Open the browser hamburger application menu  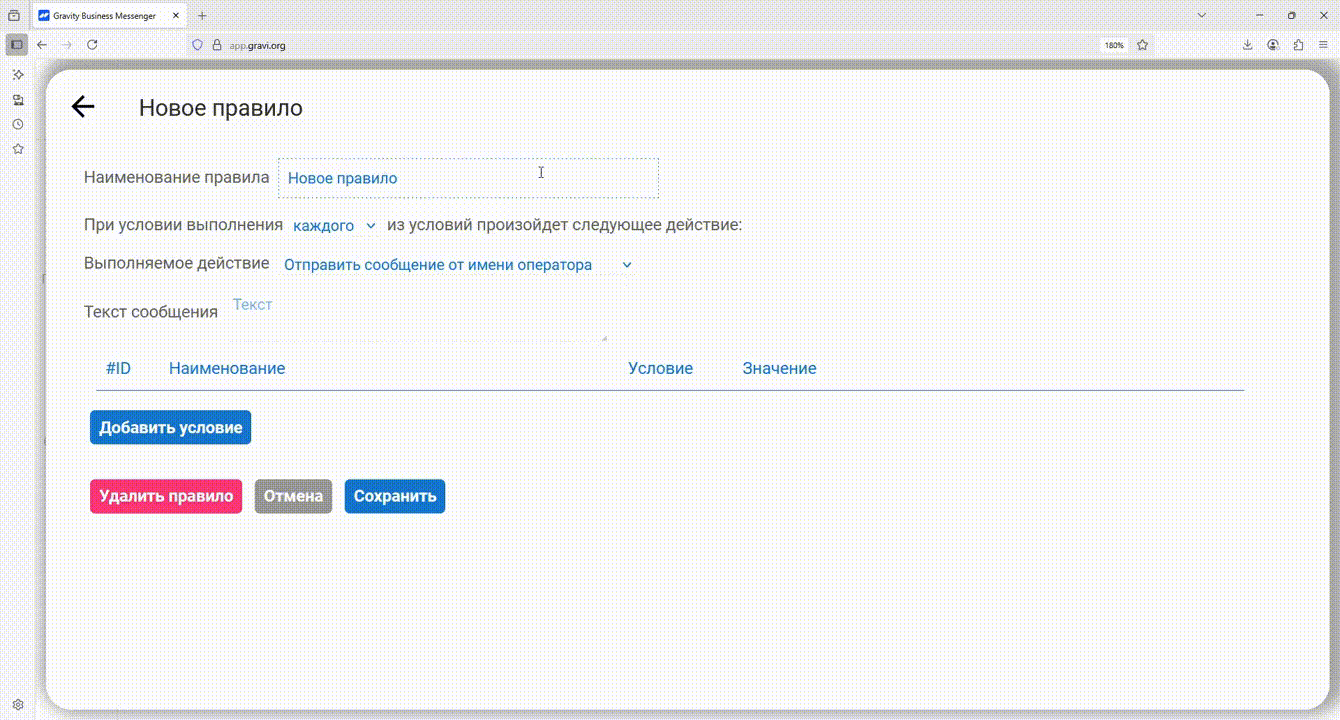click(1323, 45)
